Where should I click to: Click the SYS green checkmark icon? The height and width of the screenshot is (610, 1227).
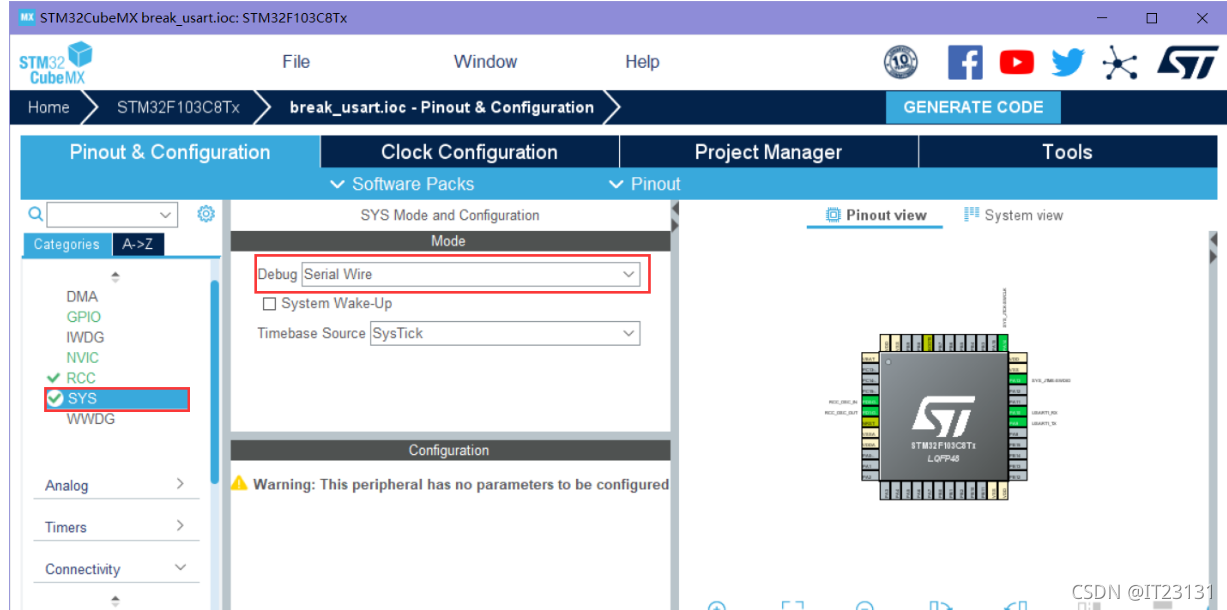[56, 399]
